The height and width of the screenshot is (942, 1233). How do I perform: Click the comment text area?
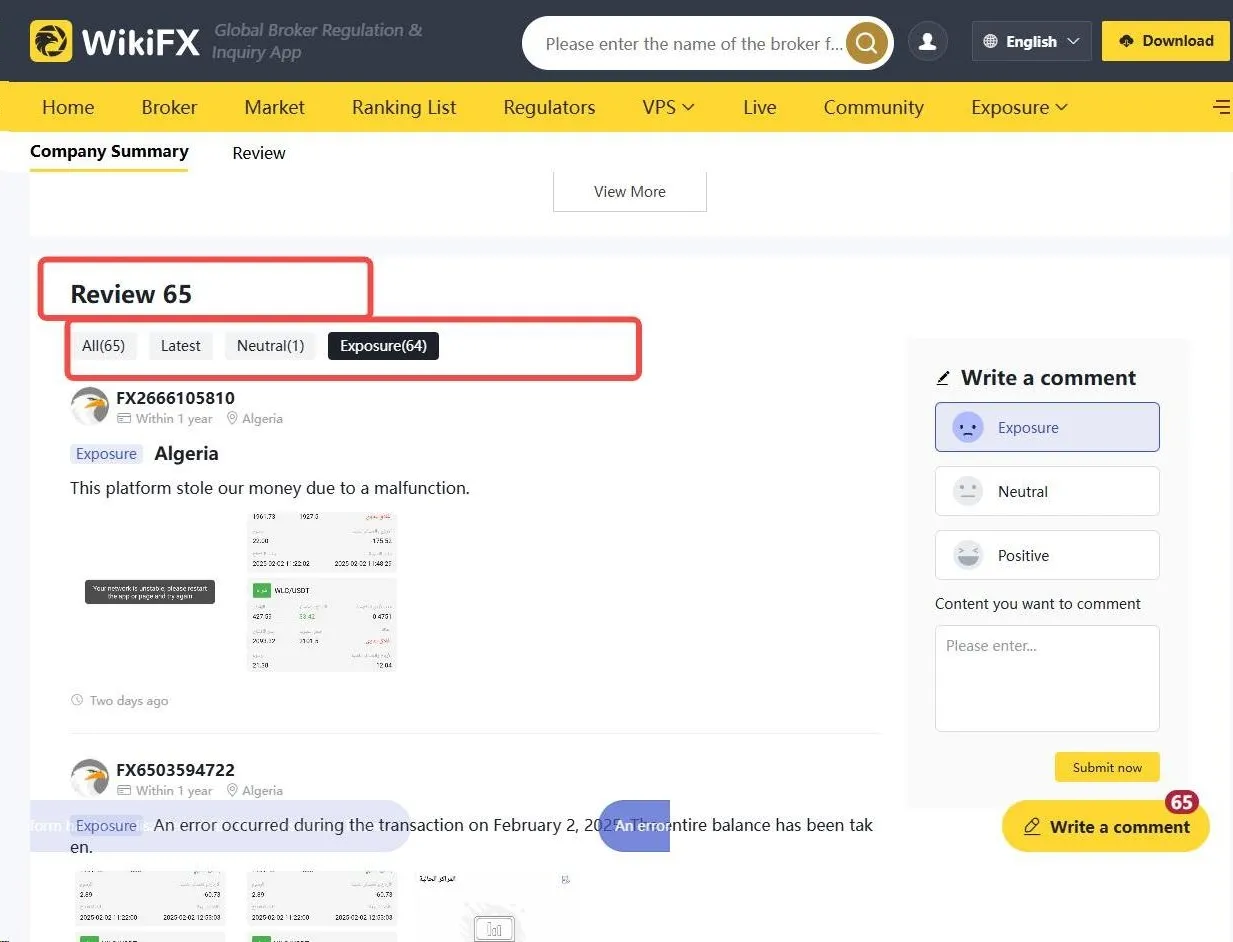point(1047,679)
